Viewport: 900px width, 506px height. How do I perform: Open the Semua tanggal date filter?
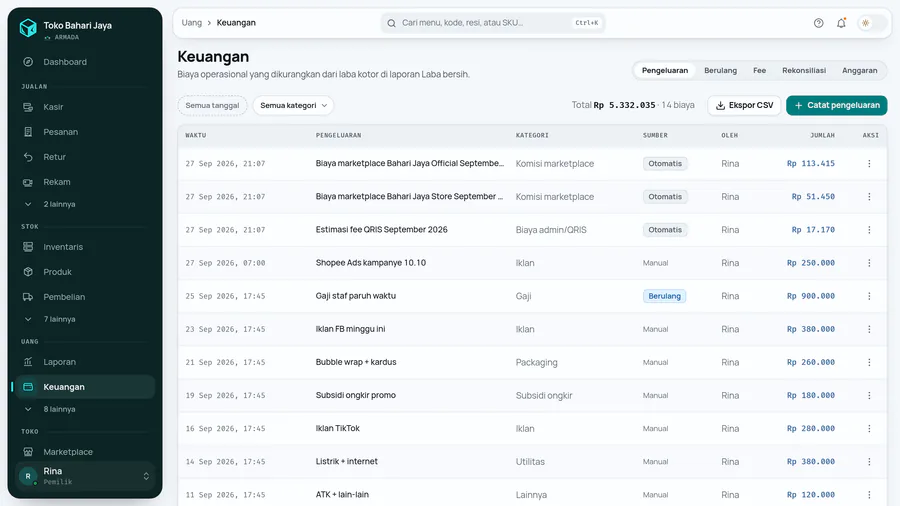coord(212,106)
